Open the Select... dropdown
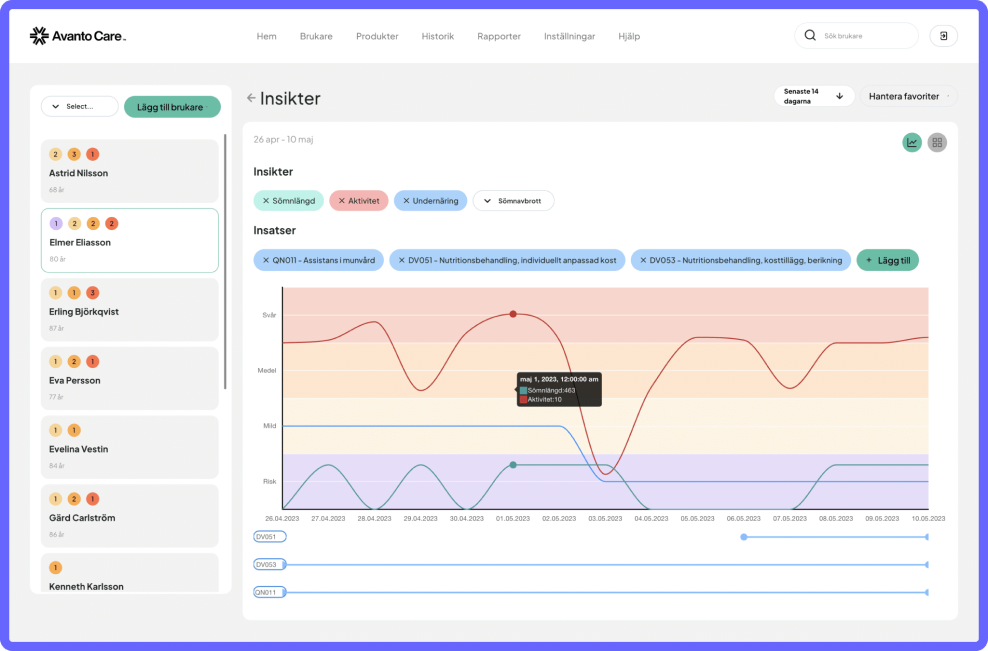988x651 pixels. coord(79,107)
